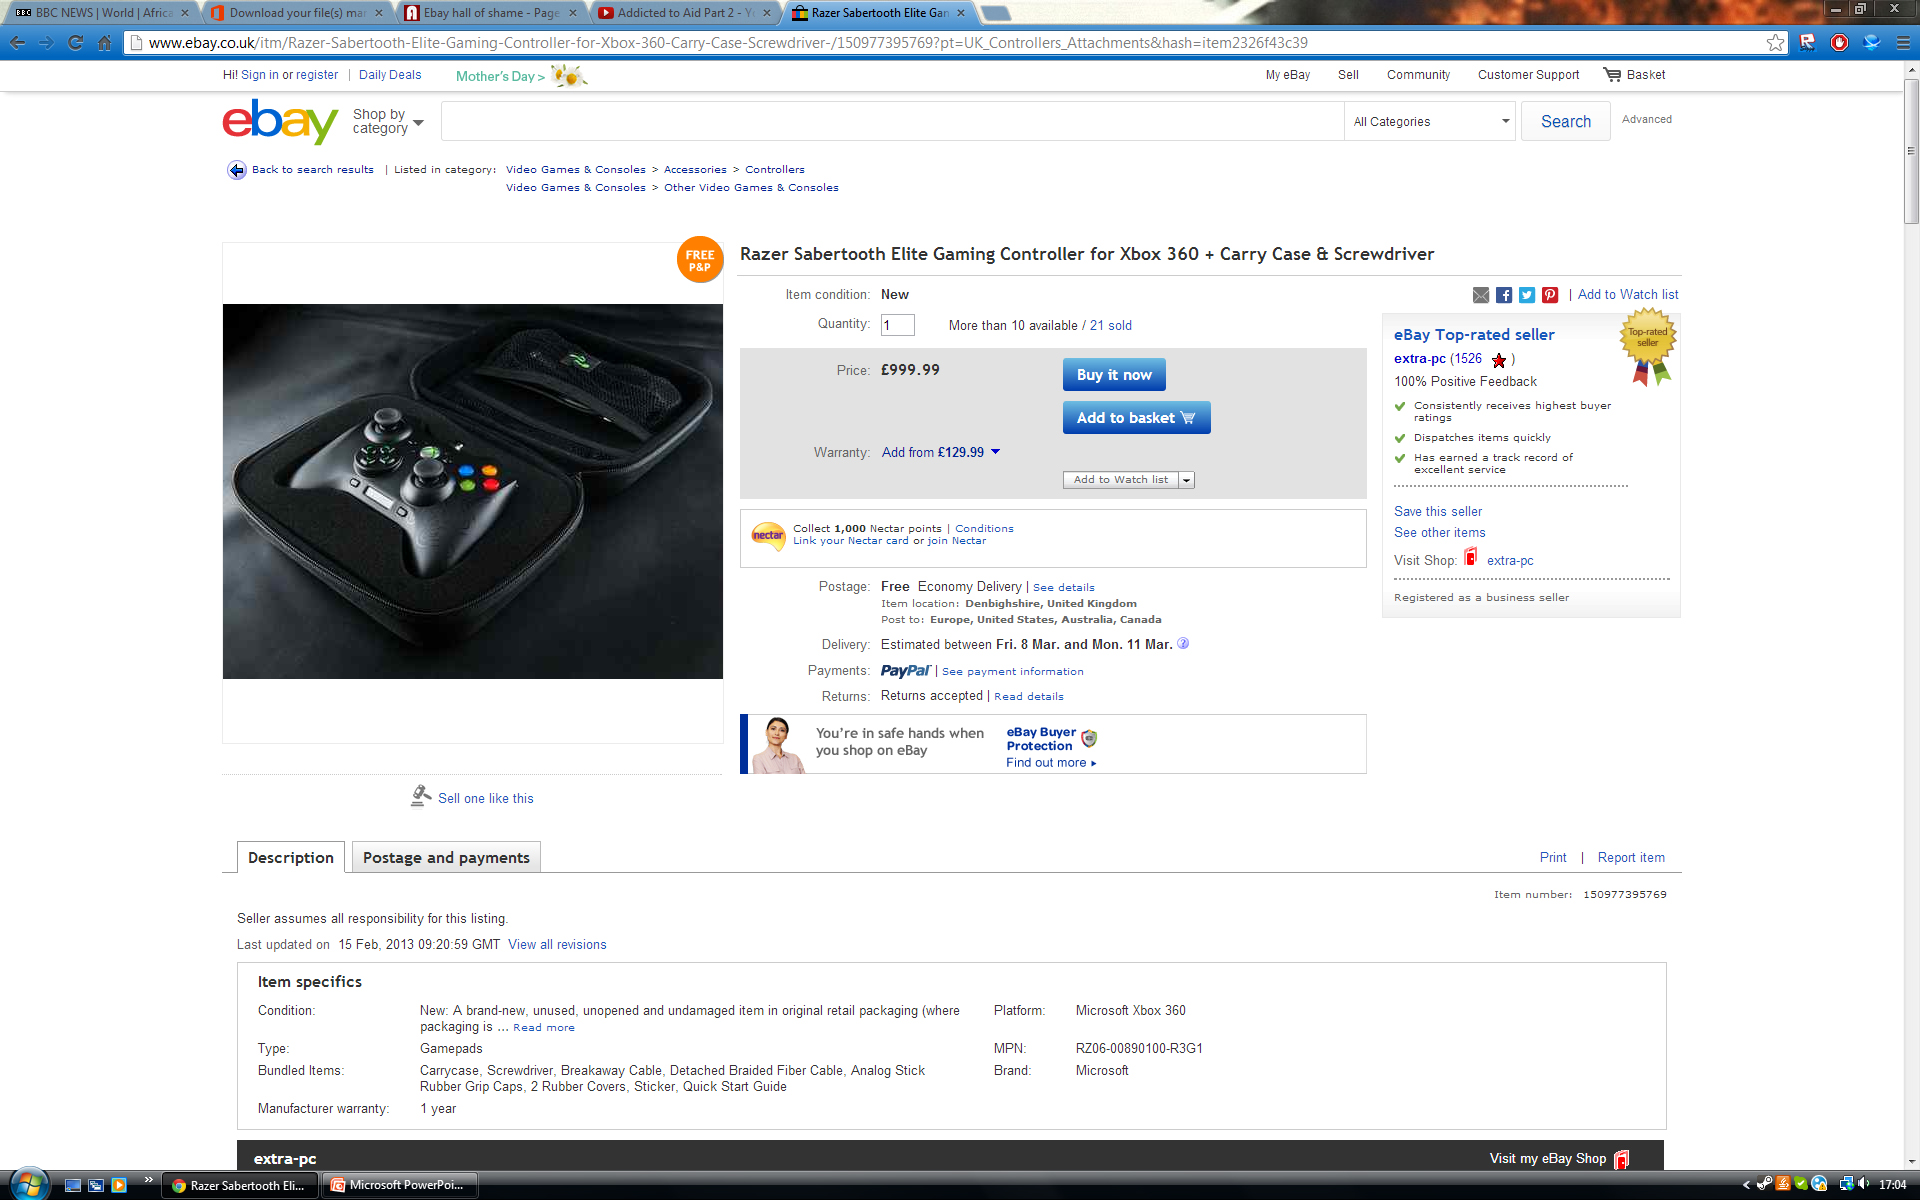The width and height of the screenshot is (1920, 1200).
Task: Expand the Warranty Add from £129.99 dropdown
Action: point(941,452)
